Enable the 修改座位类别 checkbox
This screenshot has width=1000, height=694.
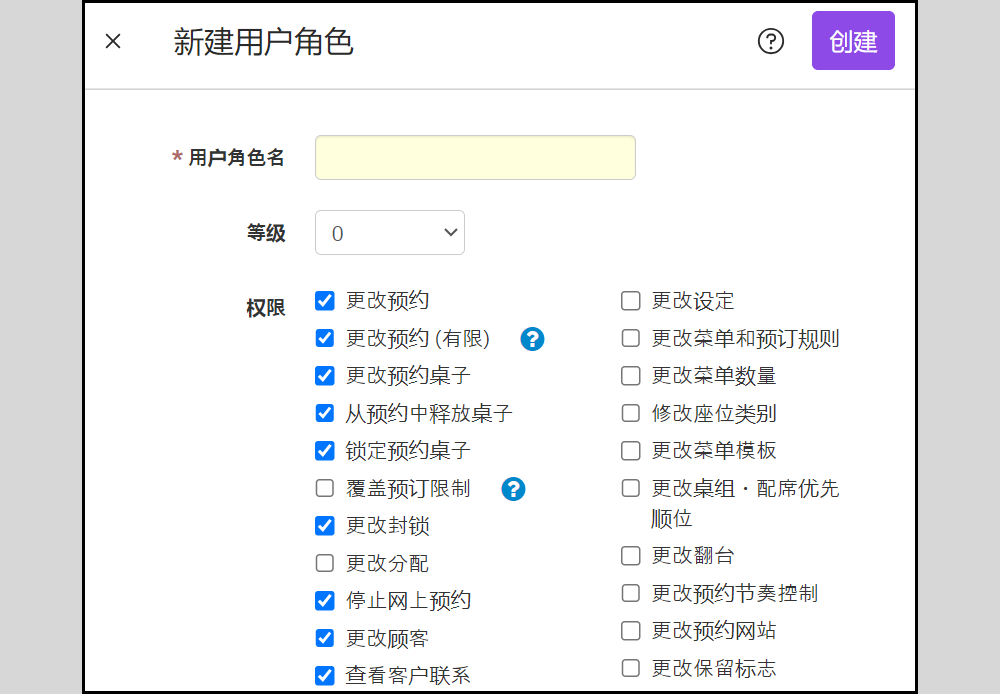pyautogui.click(x=631, y=413)
